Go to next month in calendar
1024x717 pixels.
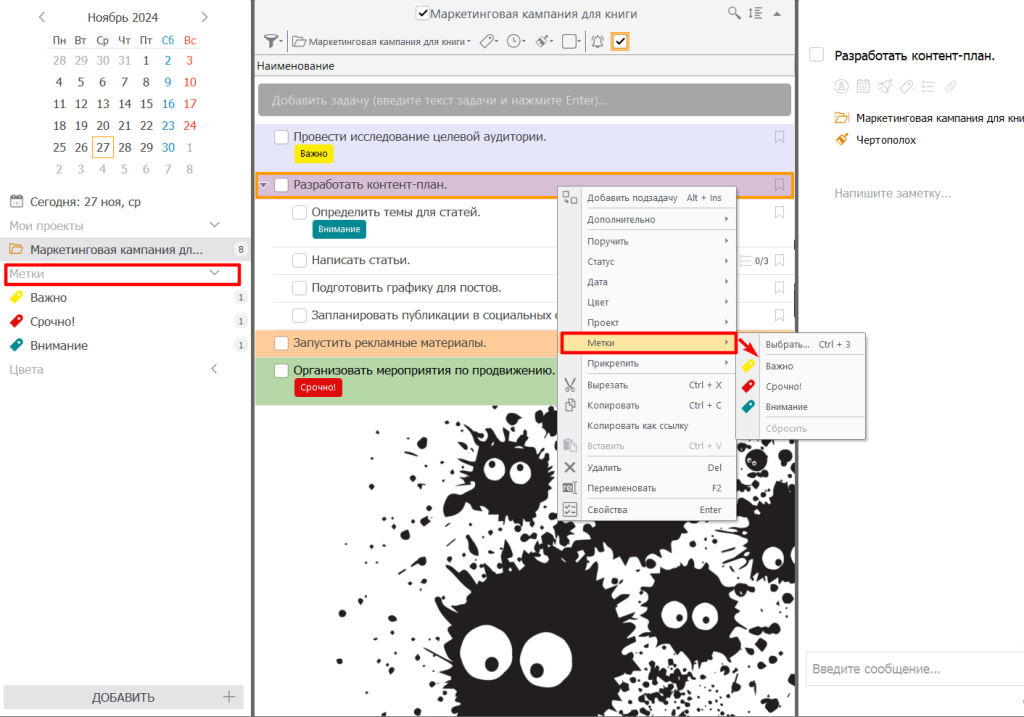coord(205,17)
